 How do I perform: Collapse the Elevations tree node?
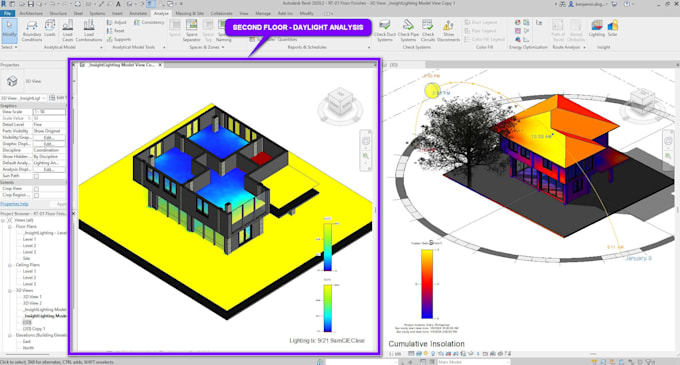[10, 335]
